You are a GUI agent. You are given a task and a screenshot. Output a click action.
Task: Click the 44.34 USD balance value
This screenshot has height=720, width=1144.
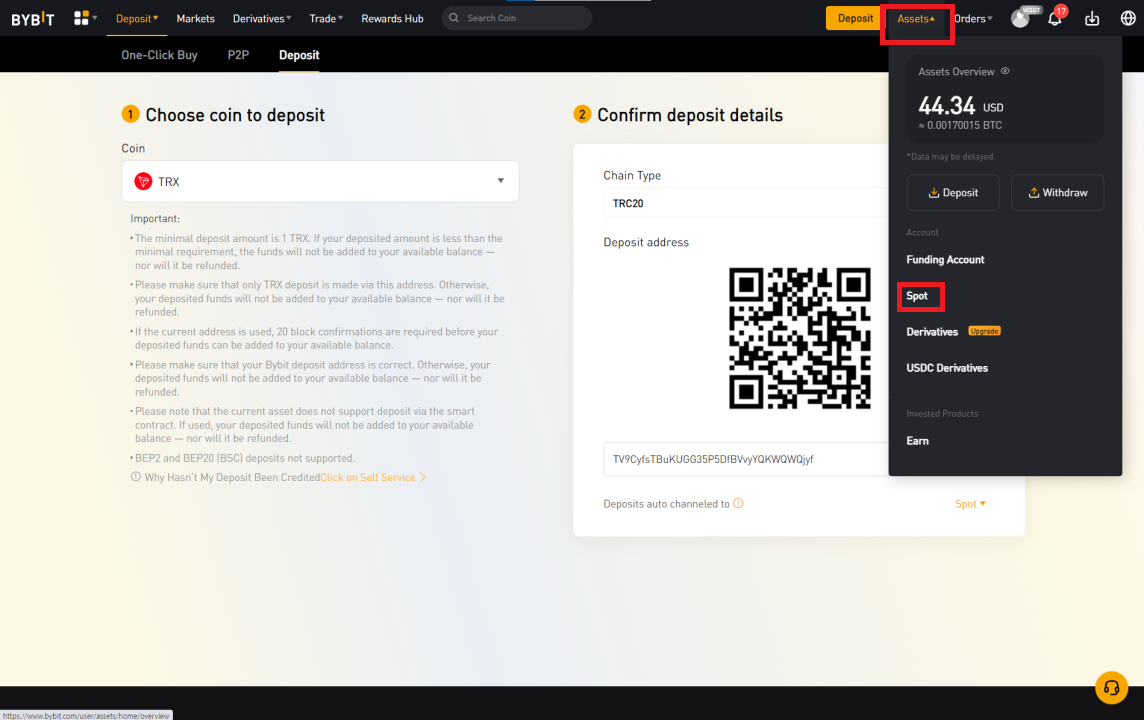[960, 106]
